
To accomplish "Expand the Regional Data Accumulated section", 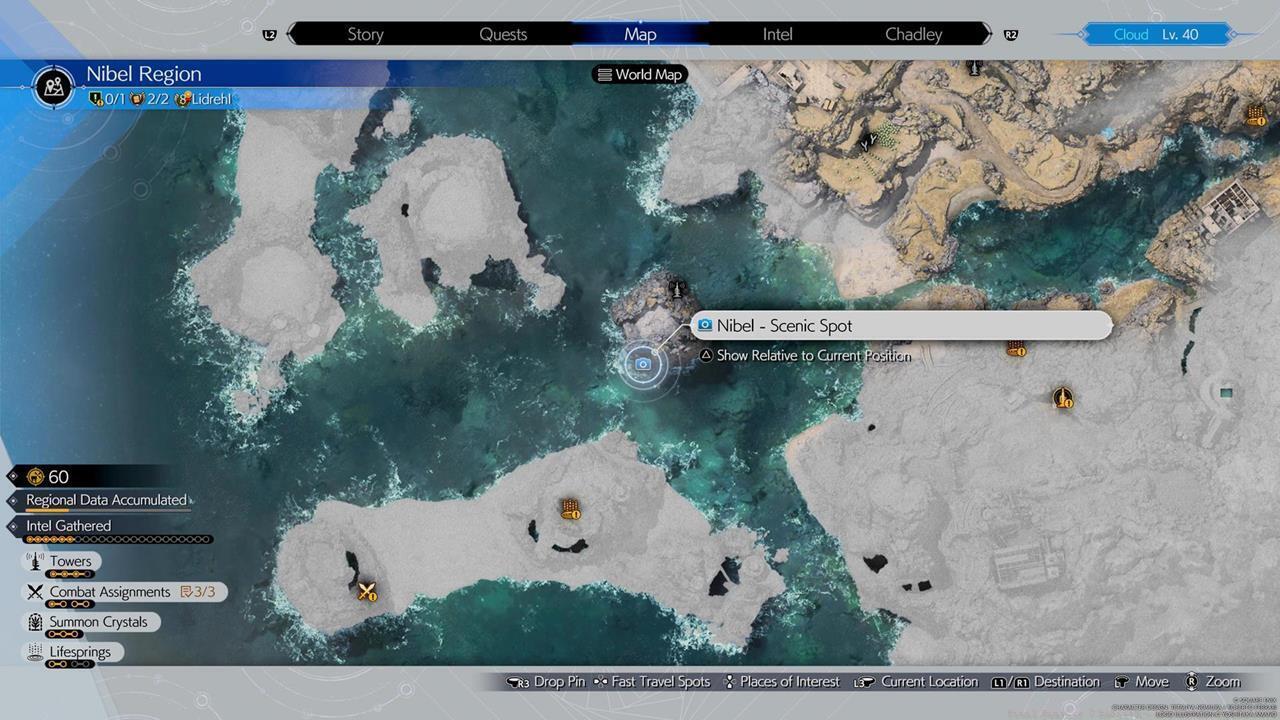I will (106, 500).
